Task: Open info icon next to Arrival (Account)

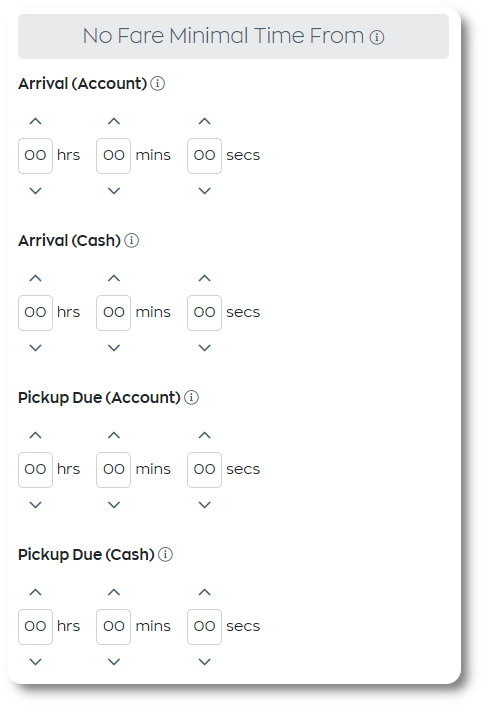Action: tap(157, 83)
